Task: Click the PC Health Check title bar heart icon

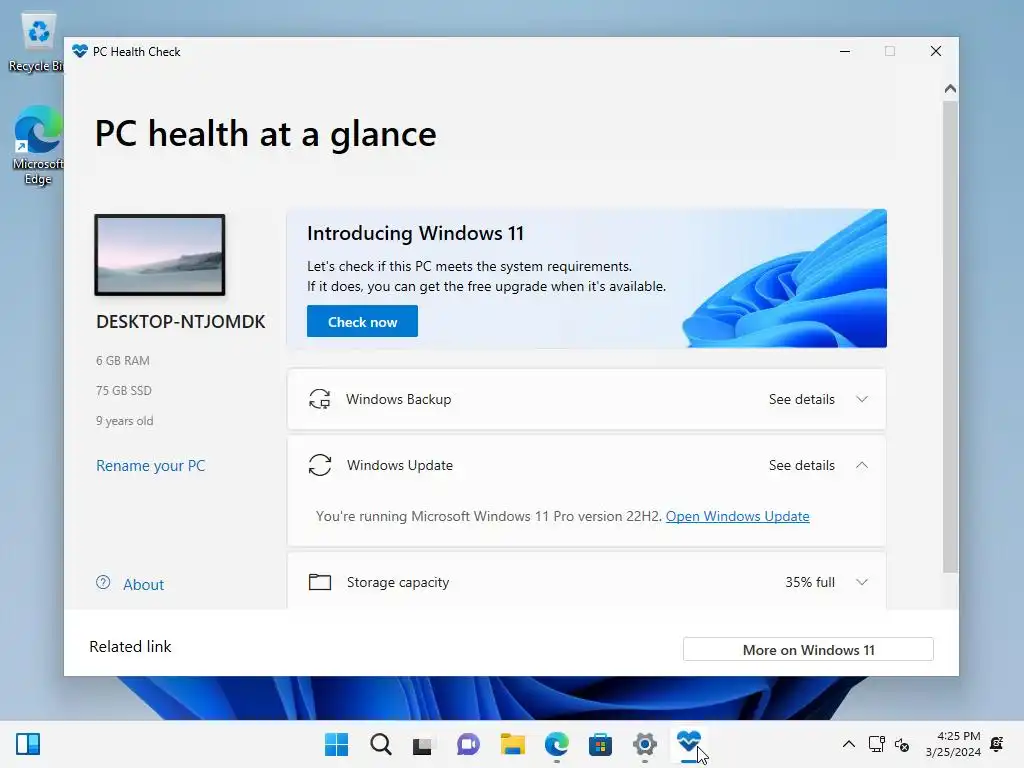Action: tap(80, 51)
